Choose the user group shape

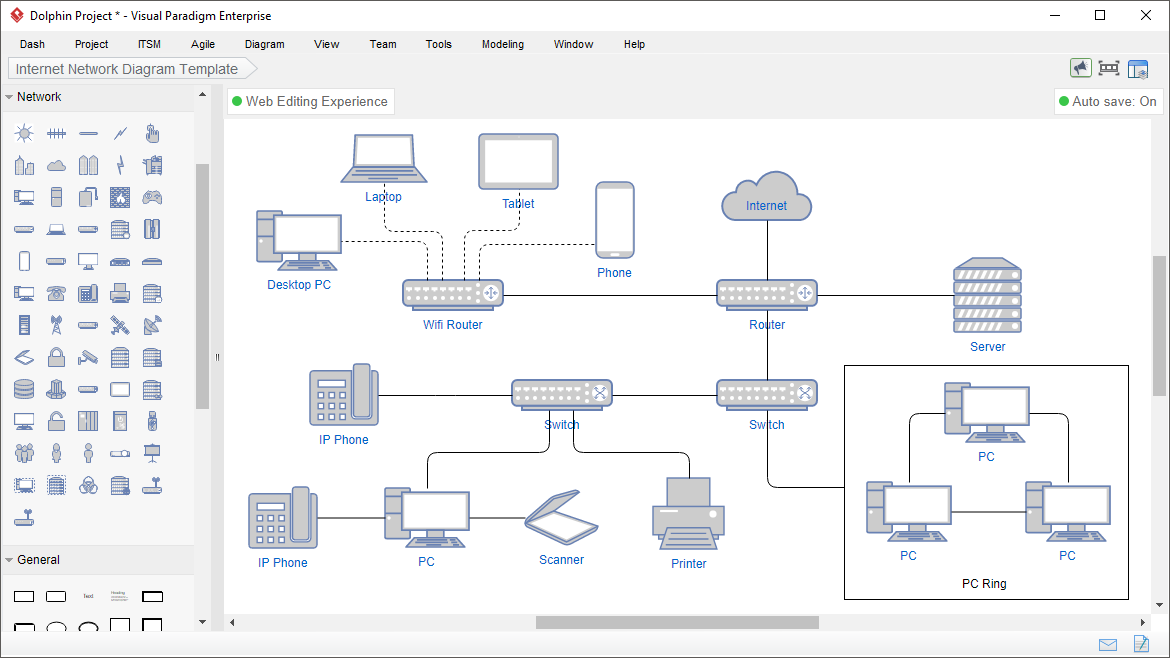(24, 453)
